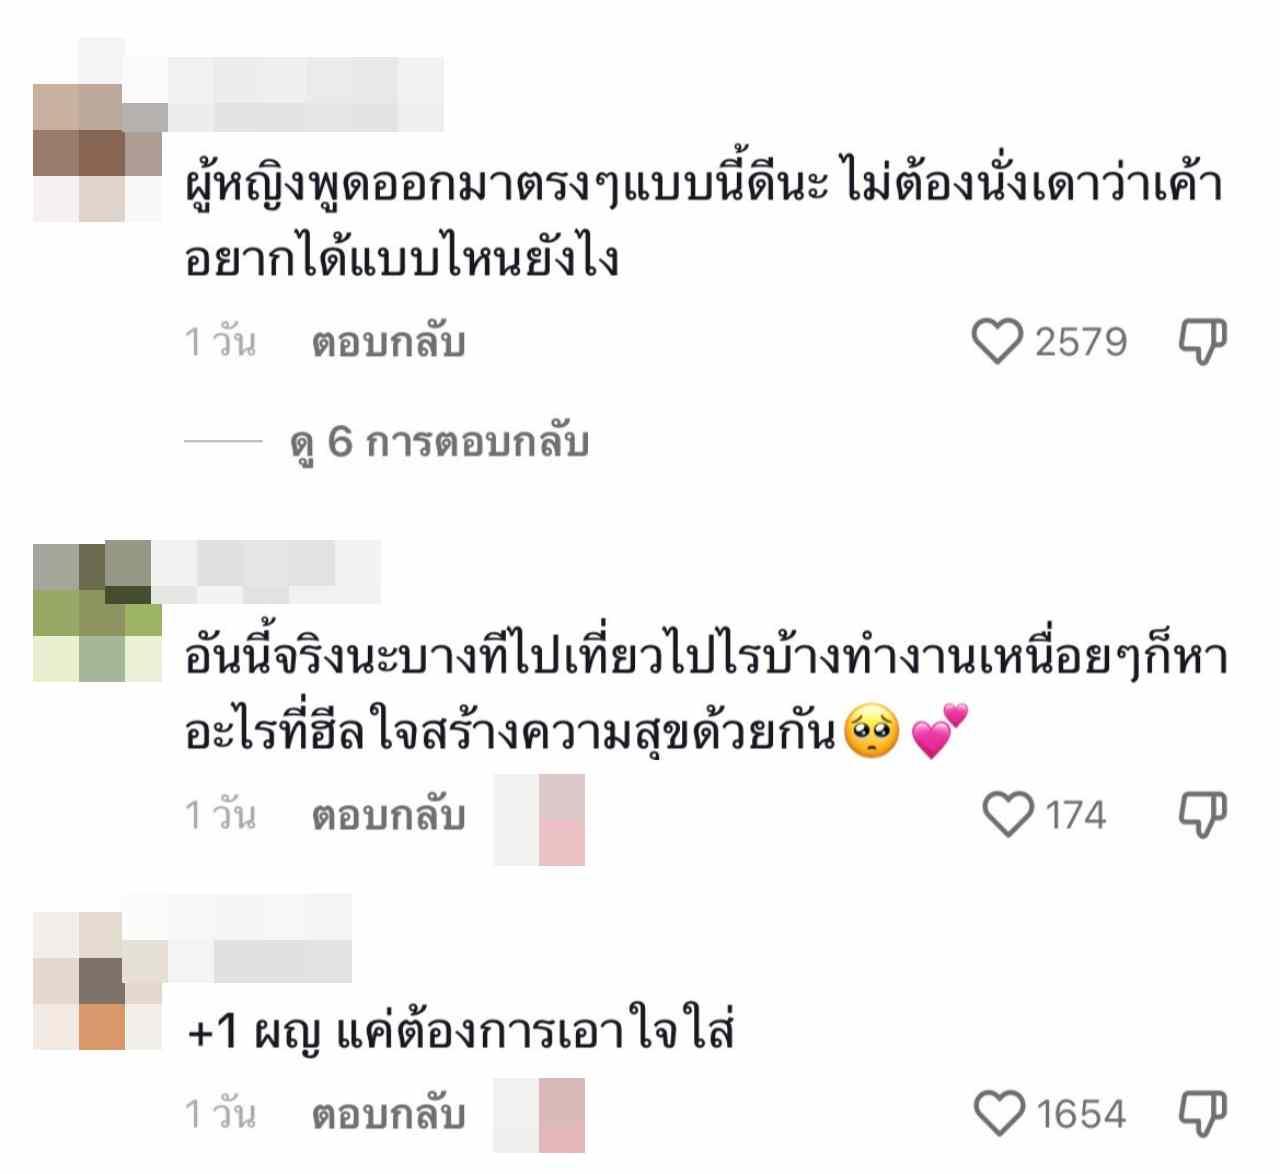Expand ดู 6 การตอบกลับ replies
The image size is (1280, 1174).
pos(439,441)
